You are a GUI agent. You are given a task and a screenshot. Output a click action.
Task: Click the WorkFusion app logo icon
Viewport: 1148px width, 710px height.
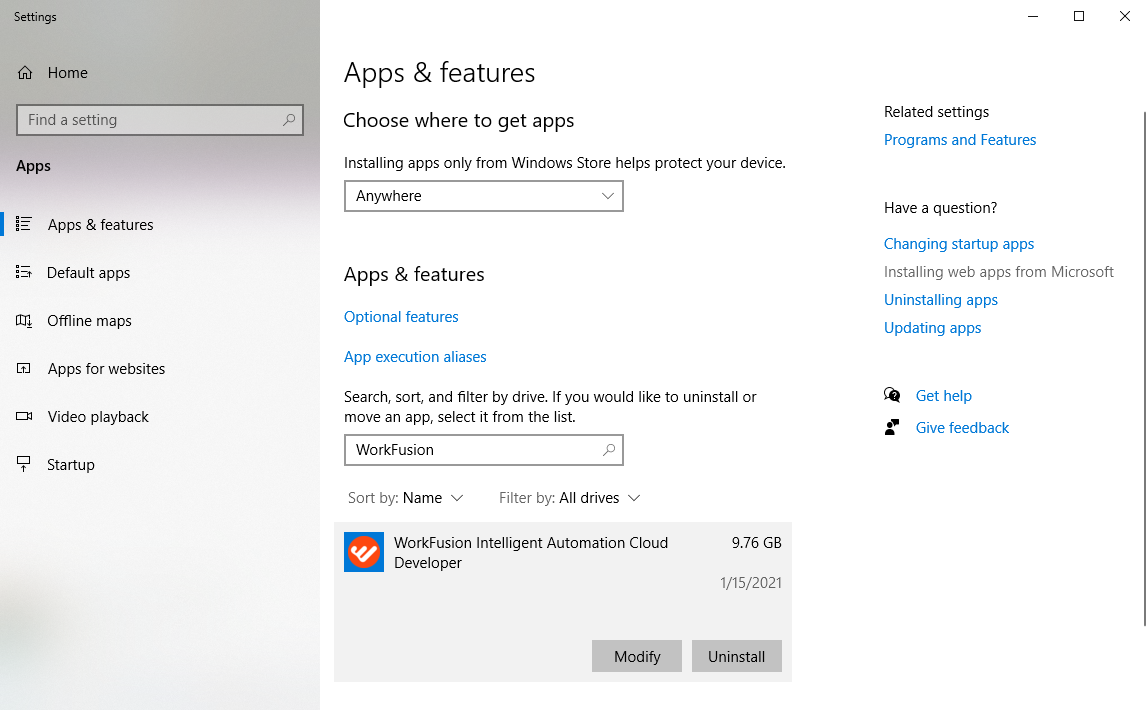364,552
